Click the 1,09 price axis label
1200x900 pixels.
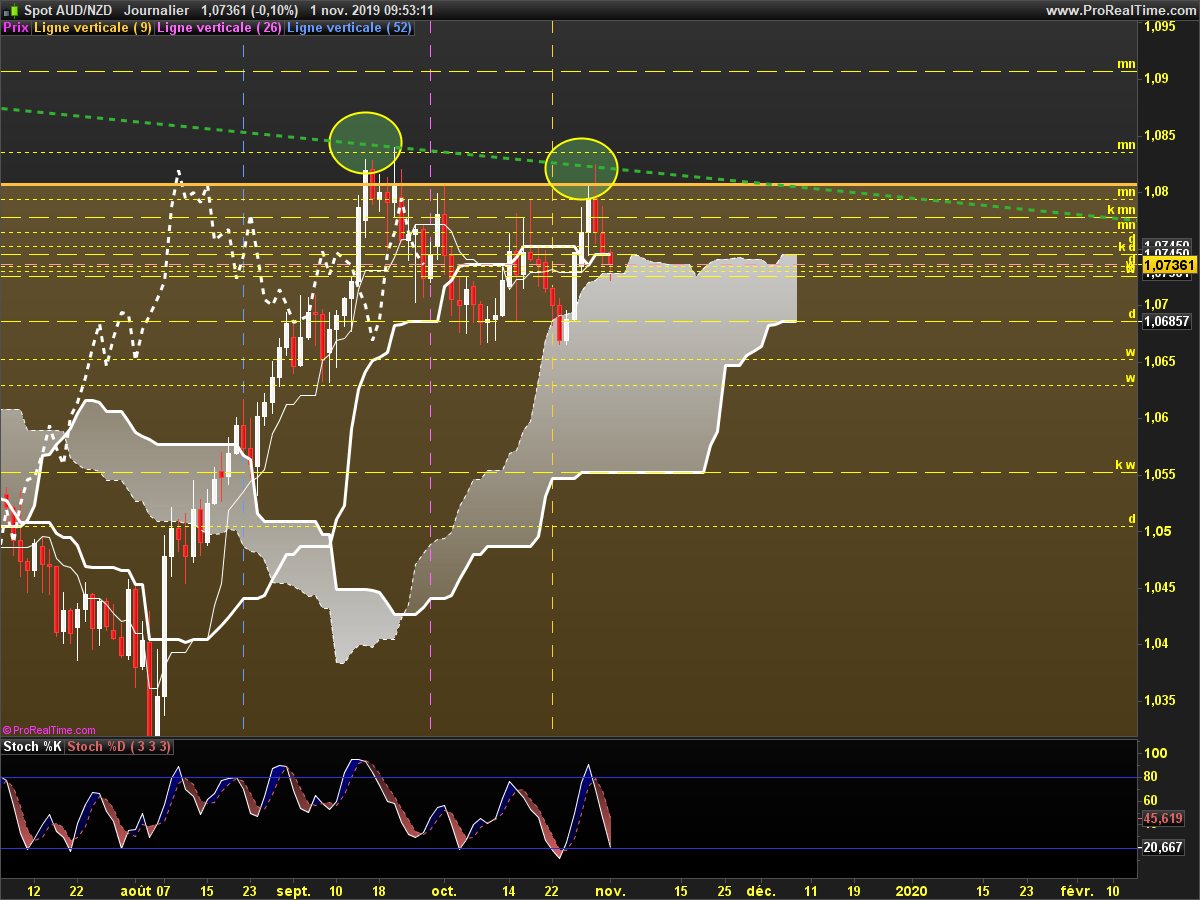click(x=1157, y=77)
